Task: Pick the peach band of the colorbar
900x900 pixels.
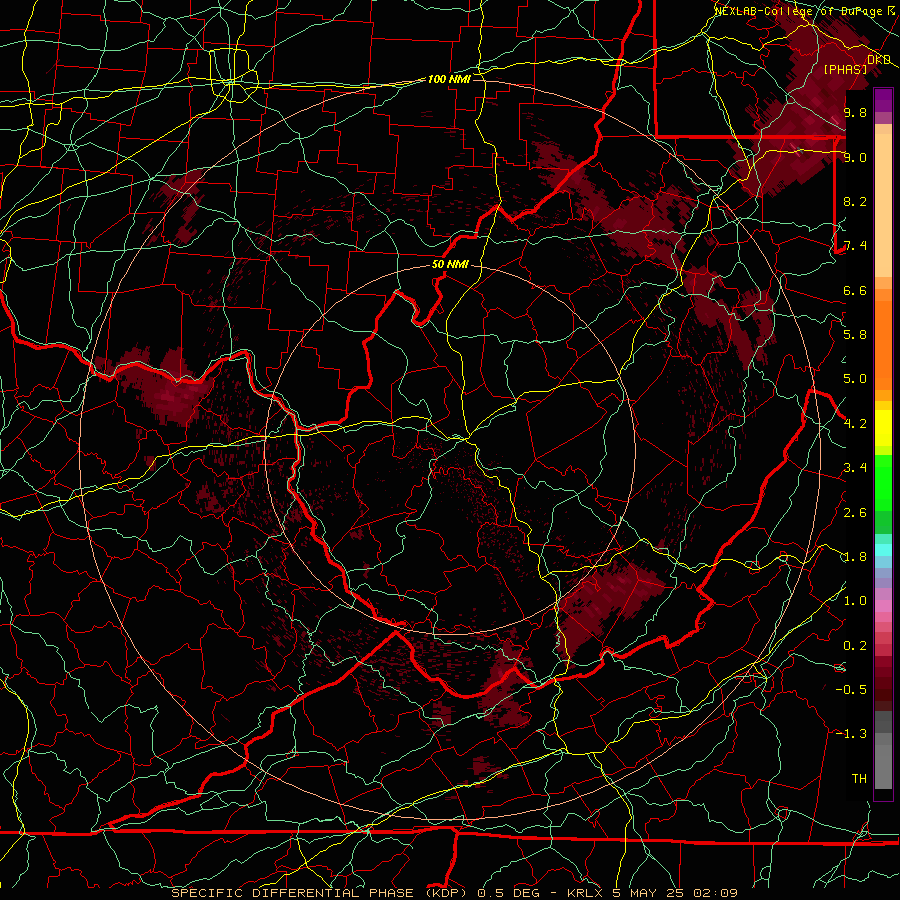Action: (883, 201)
